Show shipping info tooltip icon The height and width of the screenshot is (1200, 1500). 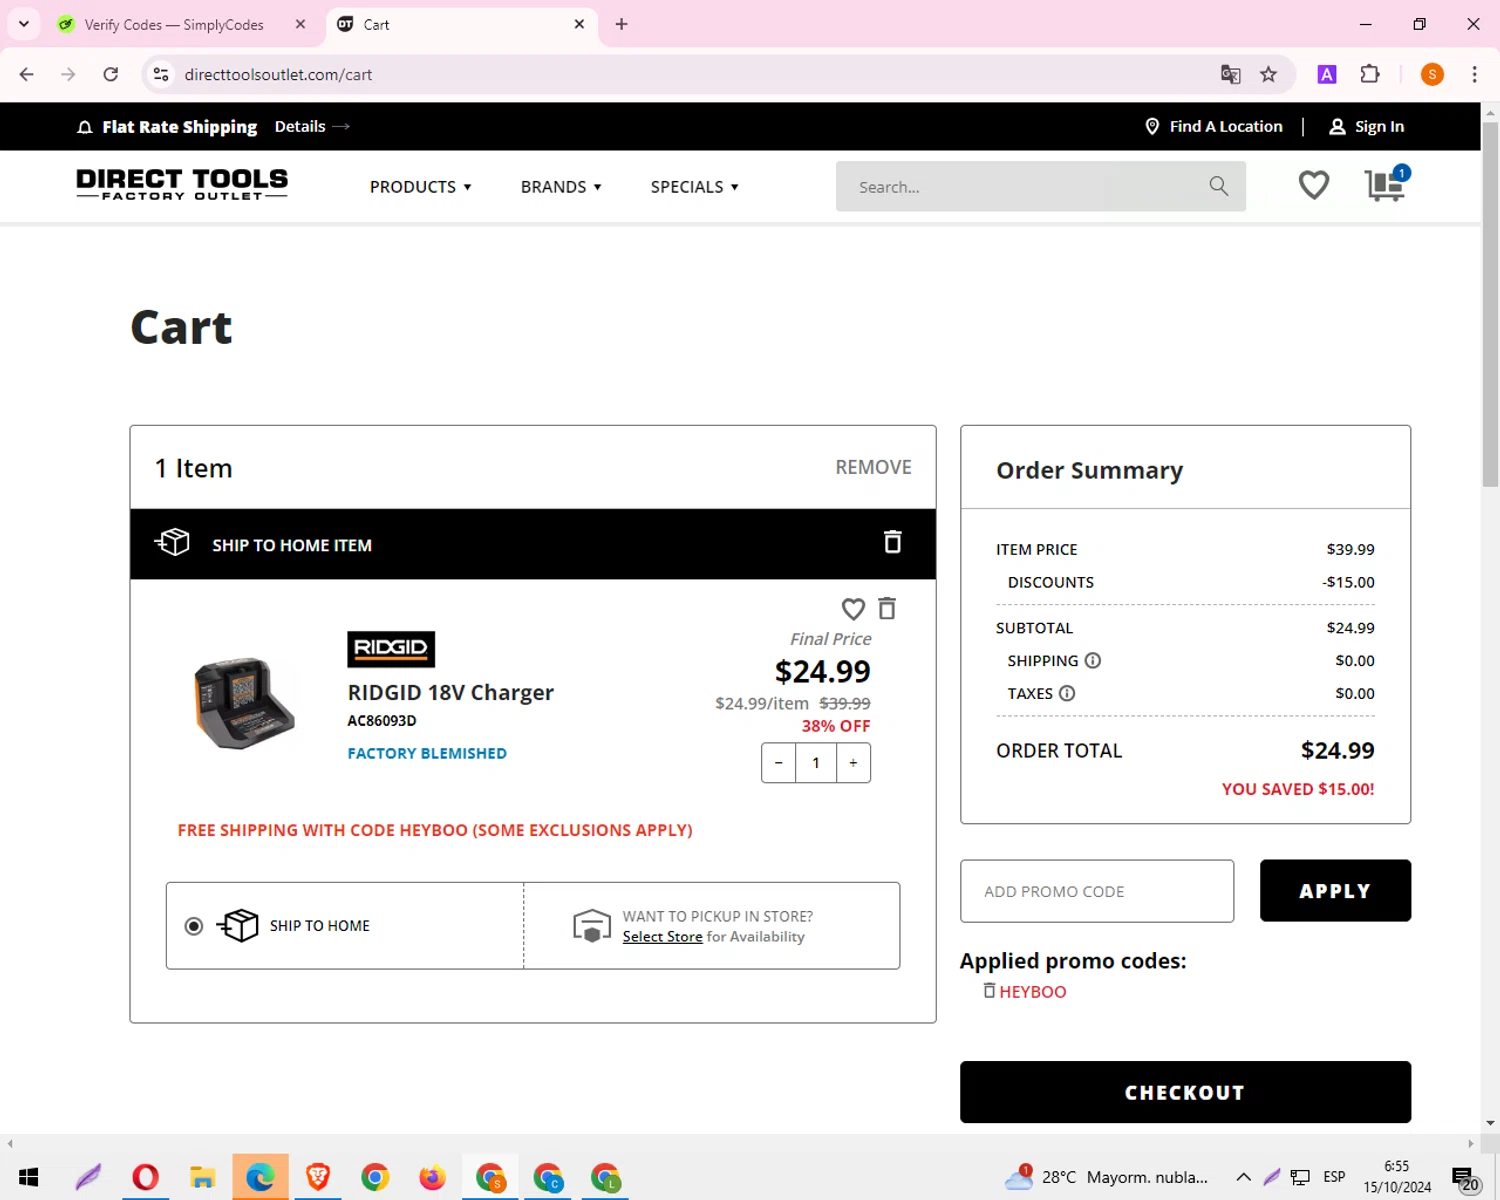point(1093,661)
